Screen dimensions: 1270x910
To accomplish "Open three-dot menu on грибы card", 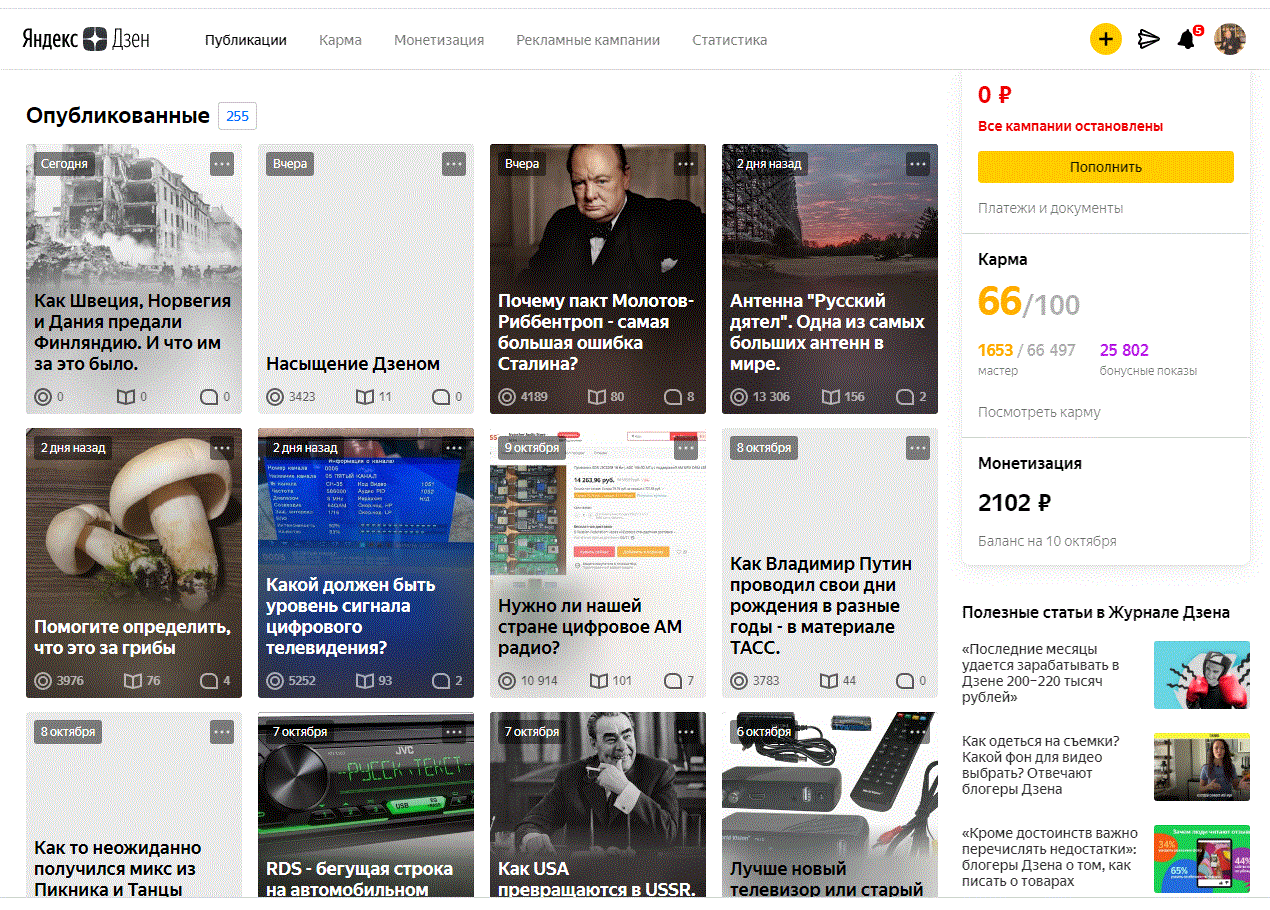I will (x=222, y=447).
